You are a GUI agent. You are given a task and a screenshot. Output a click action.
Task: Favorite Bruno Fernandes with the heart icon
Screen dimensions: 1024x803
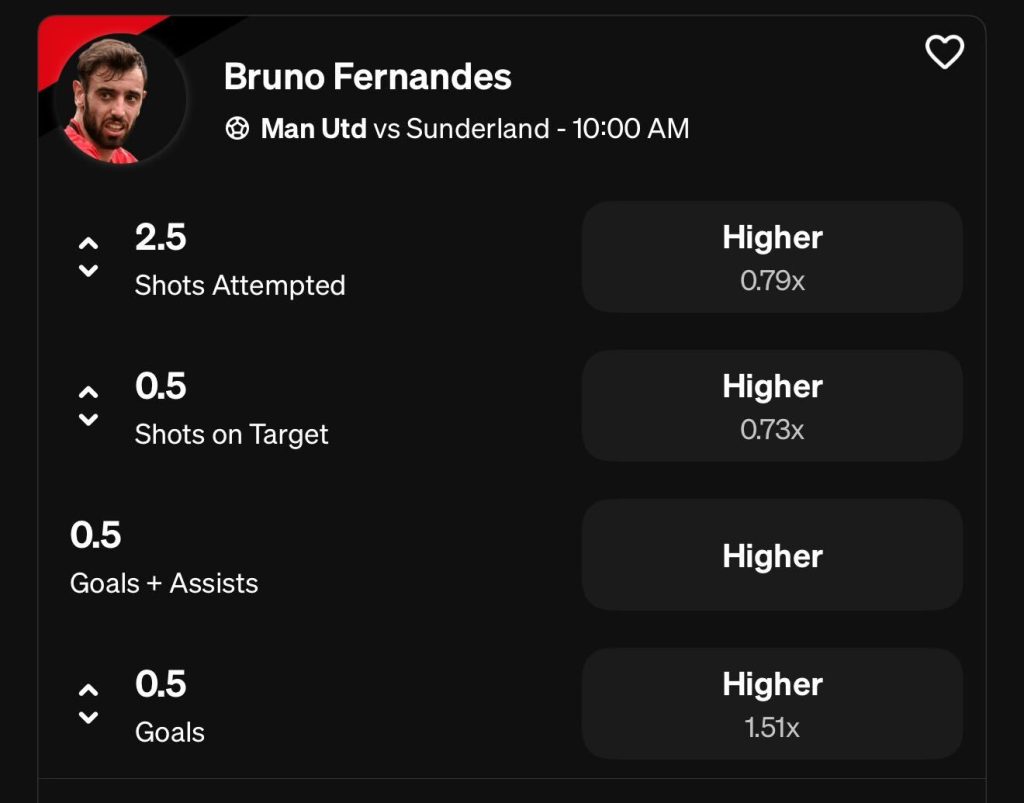[x=944, y=52]
